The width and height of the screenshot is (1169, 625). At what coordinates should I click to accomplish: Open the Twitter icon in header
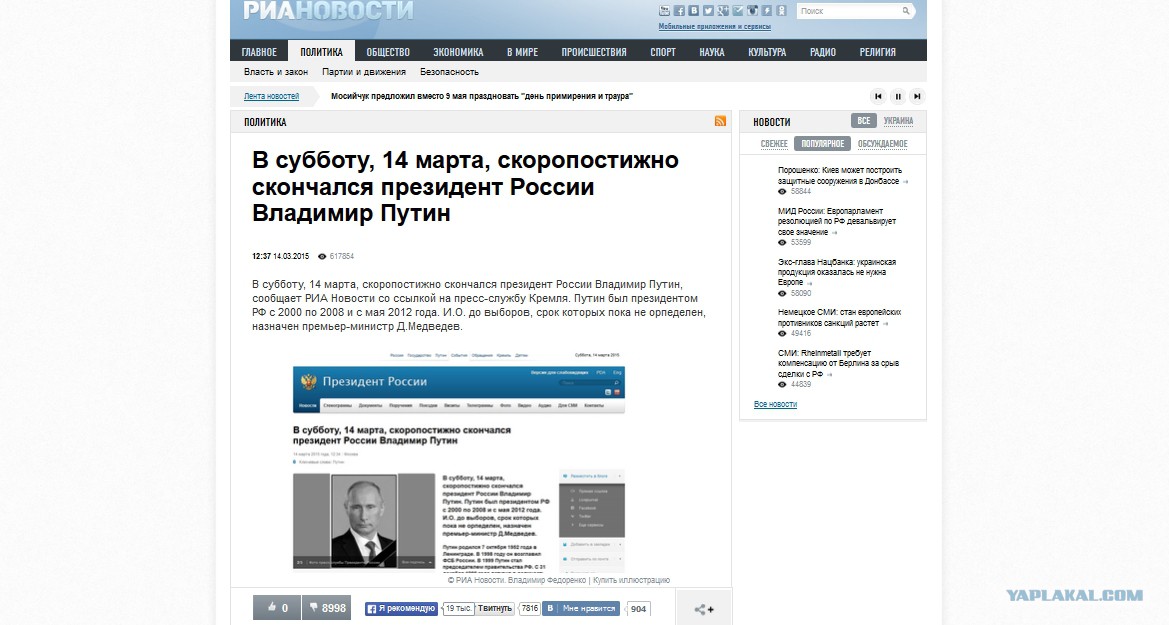pyautogui.click(x=708, y=10)
